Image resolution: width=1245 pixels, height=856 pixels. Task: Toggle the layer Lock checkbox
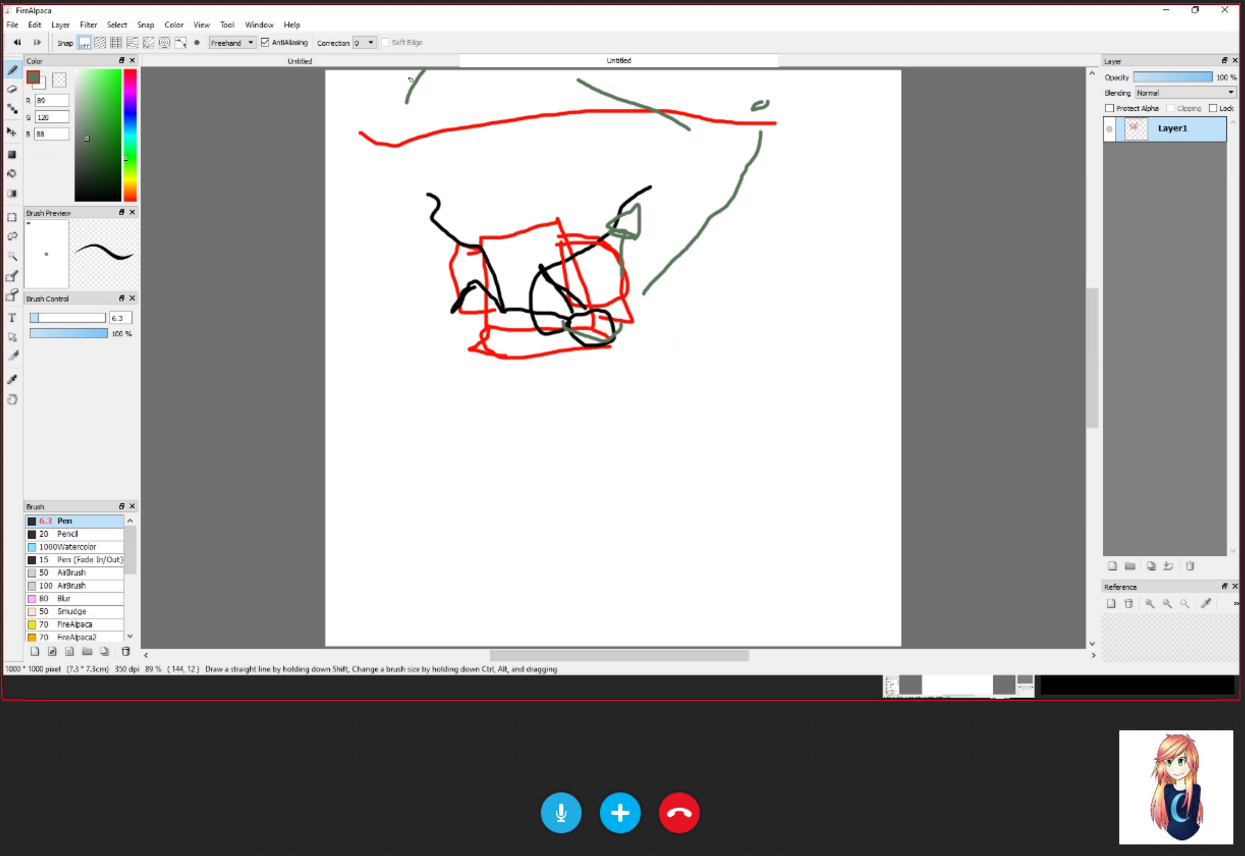(x=1213, y=108)
